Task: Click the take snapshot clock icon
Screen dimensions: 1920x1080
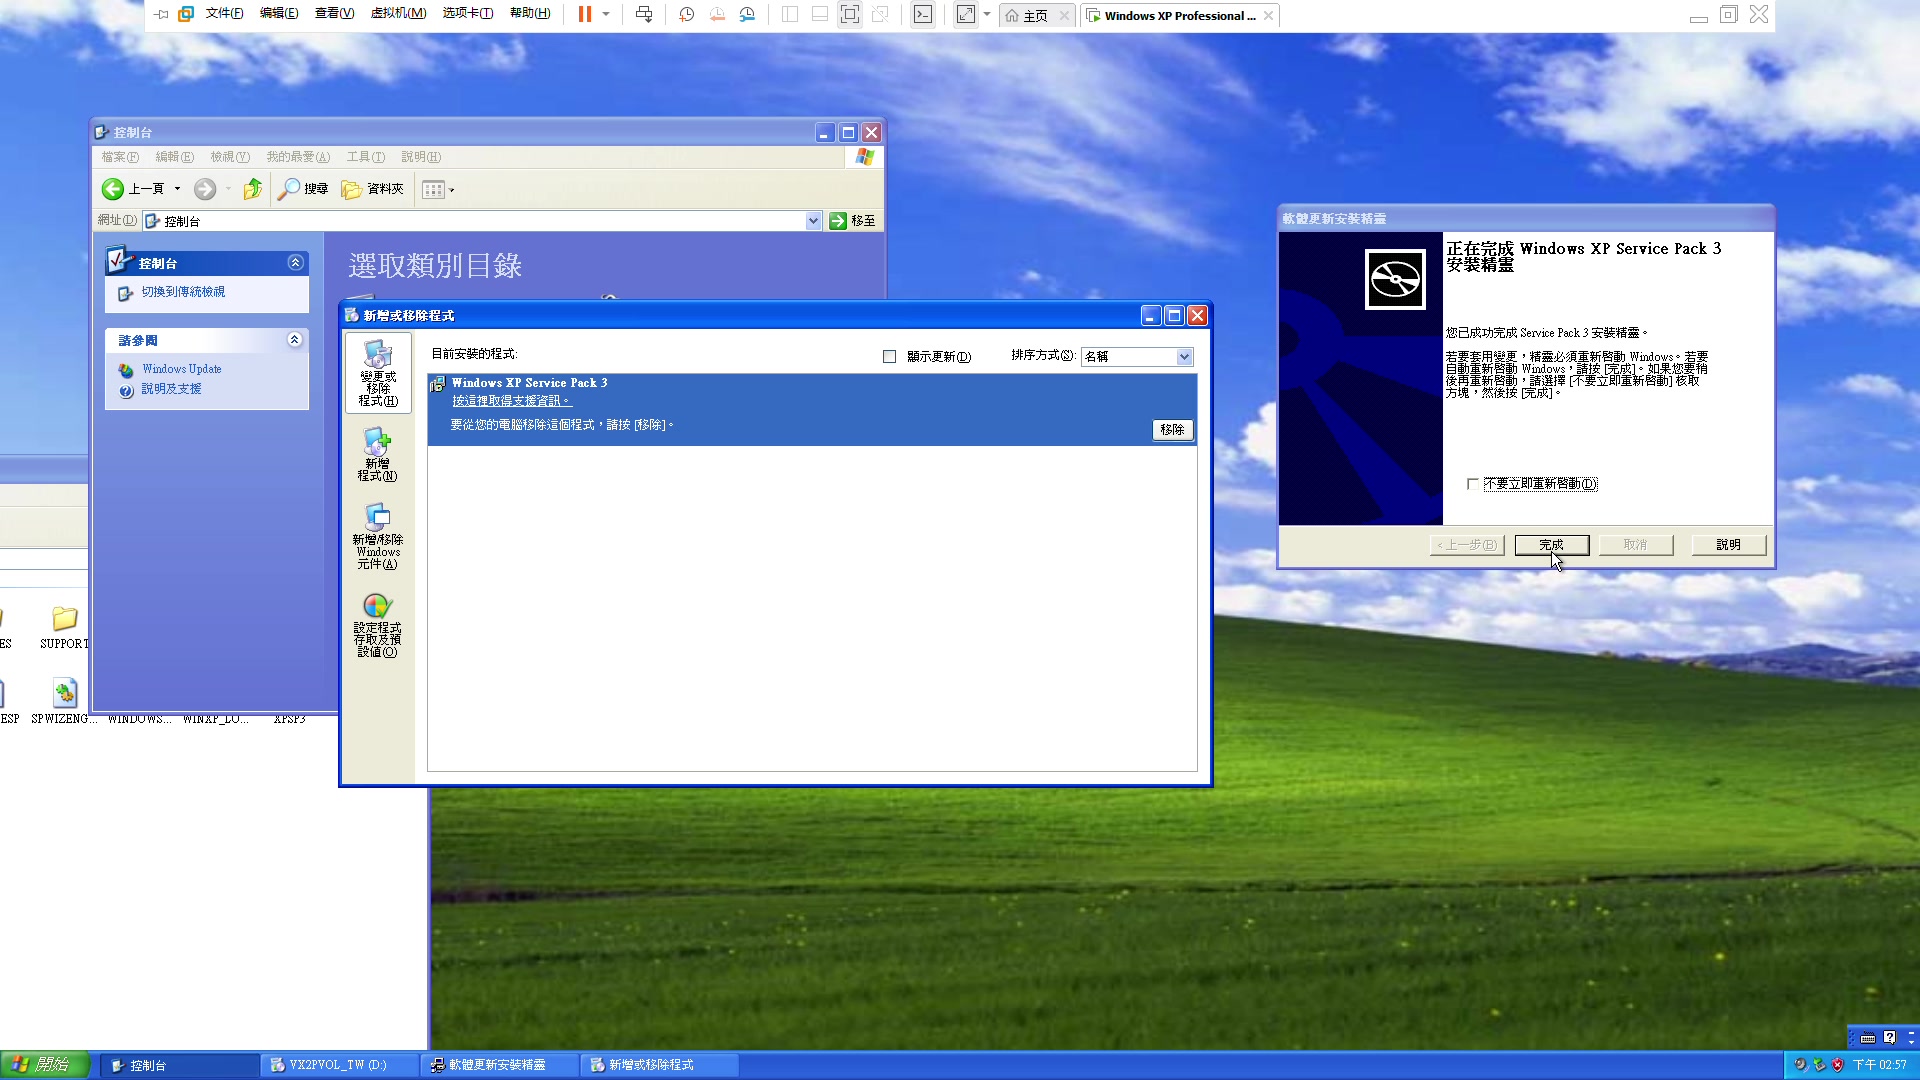Action: click(x=686, y=14)
